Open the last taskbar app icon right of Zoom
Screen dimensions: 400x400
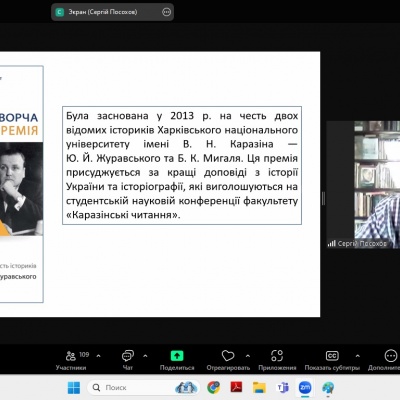(328, 388)
